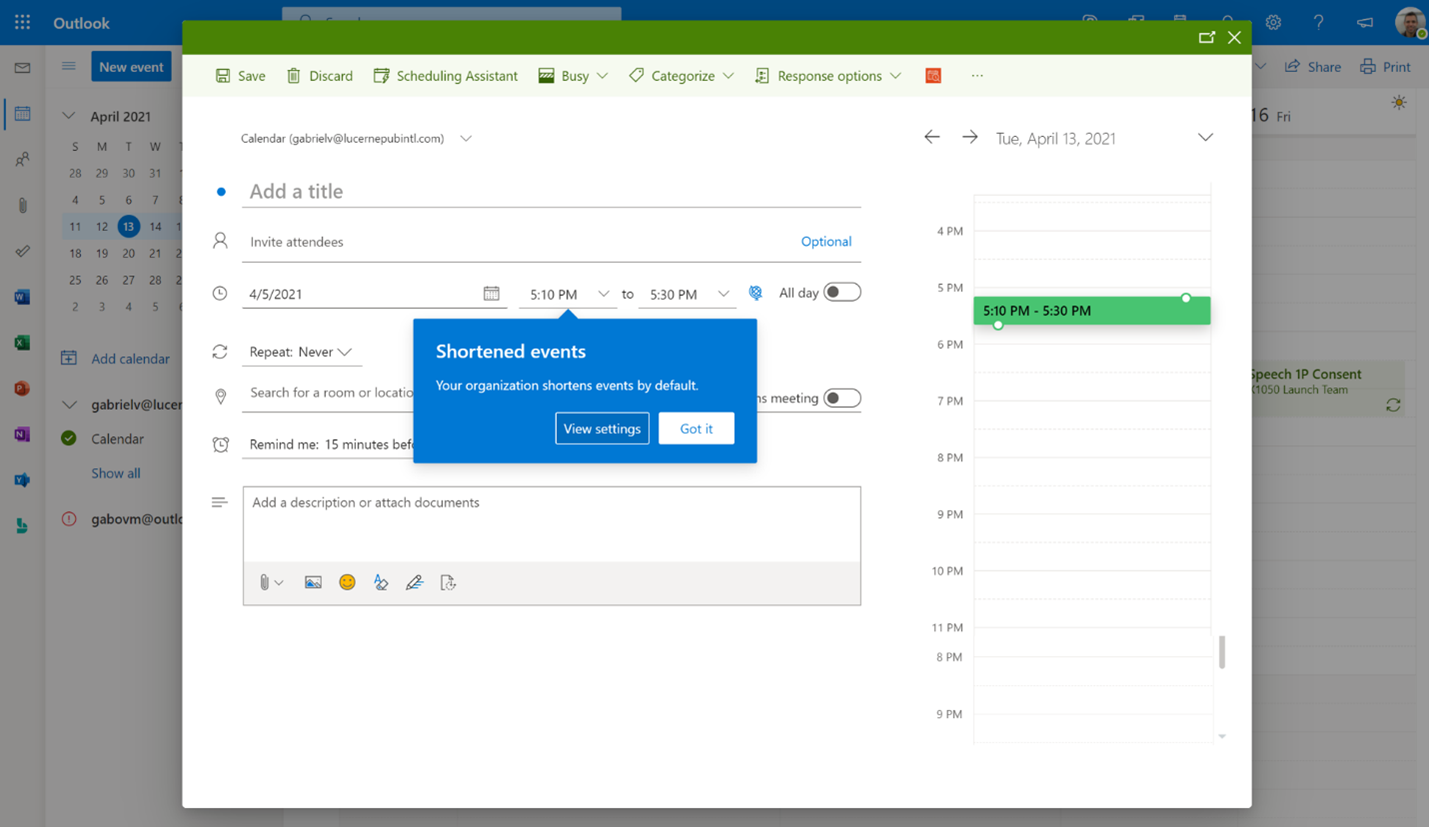Screen dimensions: 1429x827
Task: Dismiss popup by clicking Got it
Action: pyautogui.click(x=696, y=428)
